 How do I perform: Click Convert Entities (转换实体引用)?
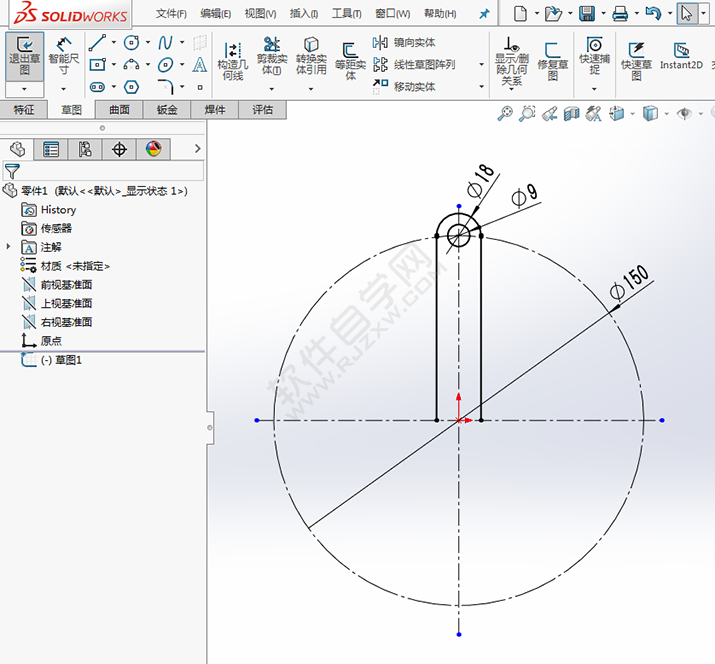coord(311,56)
